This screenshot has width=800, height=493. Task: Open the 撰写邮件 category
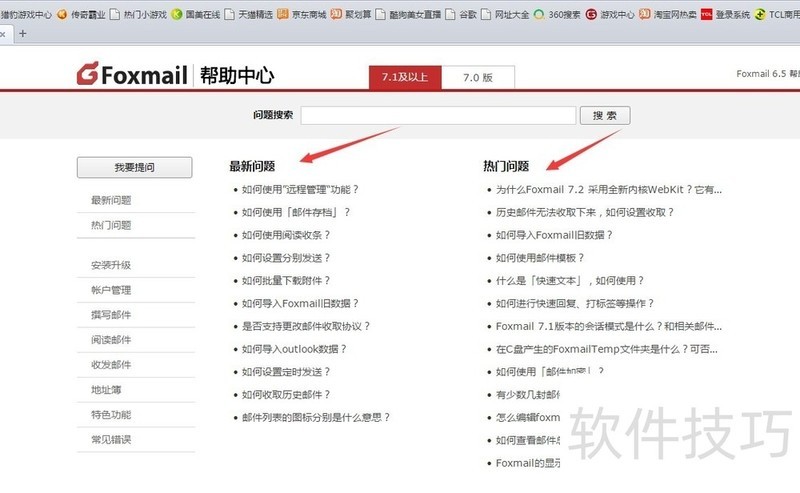pyautogui.click(x=111, y=315)
